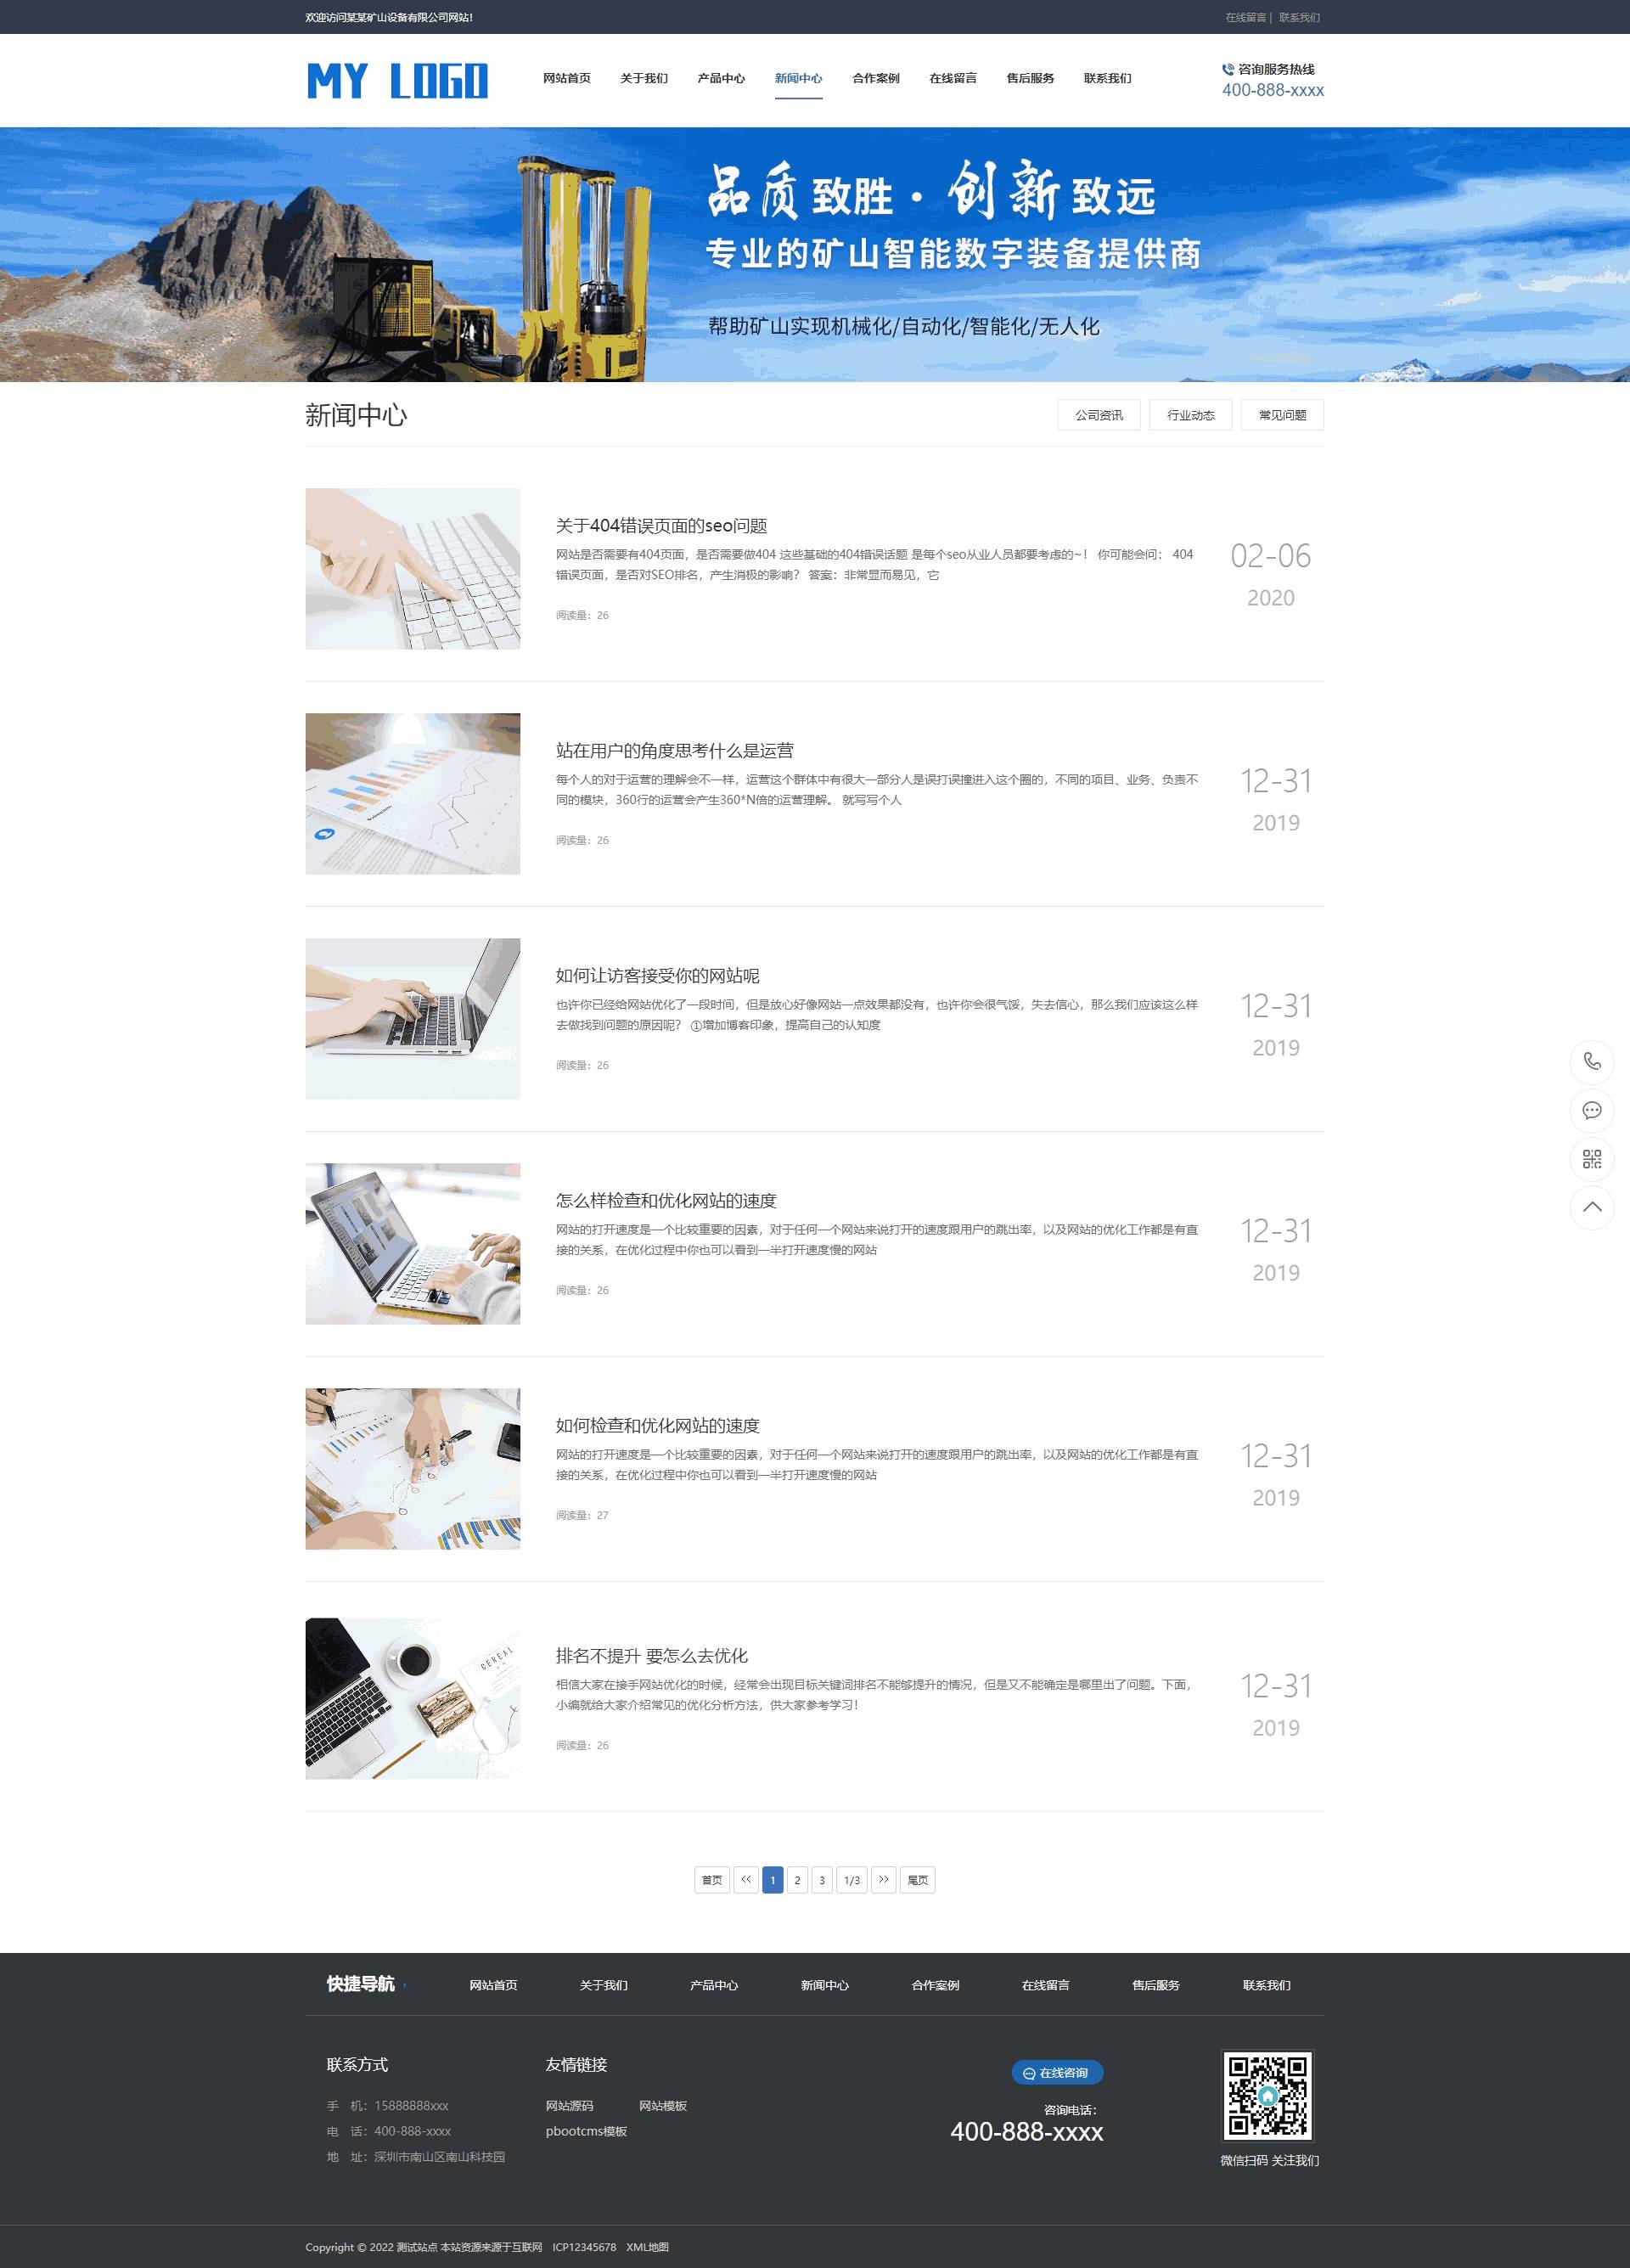This screenshot has width=1630, height=2268.
Task: Open 新闻中心 in the top navigation
Action: (x=798, y=78)
